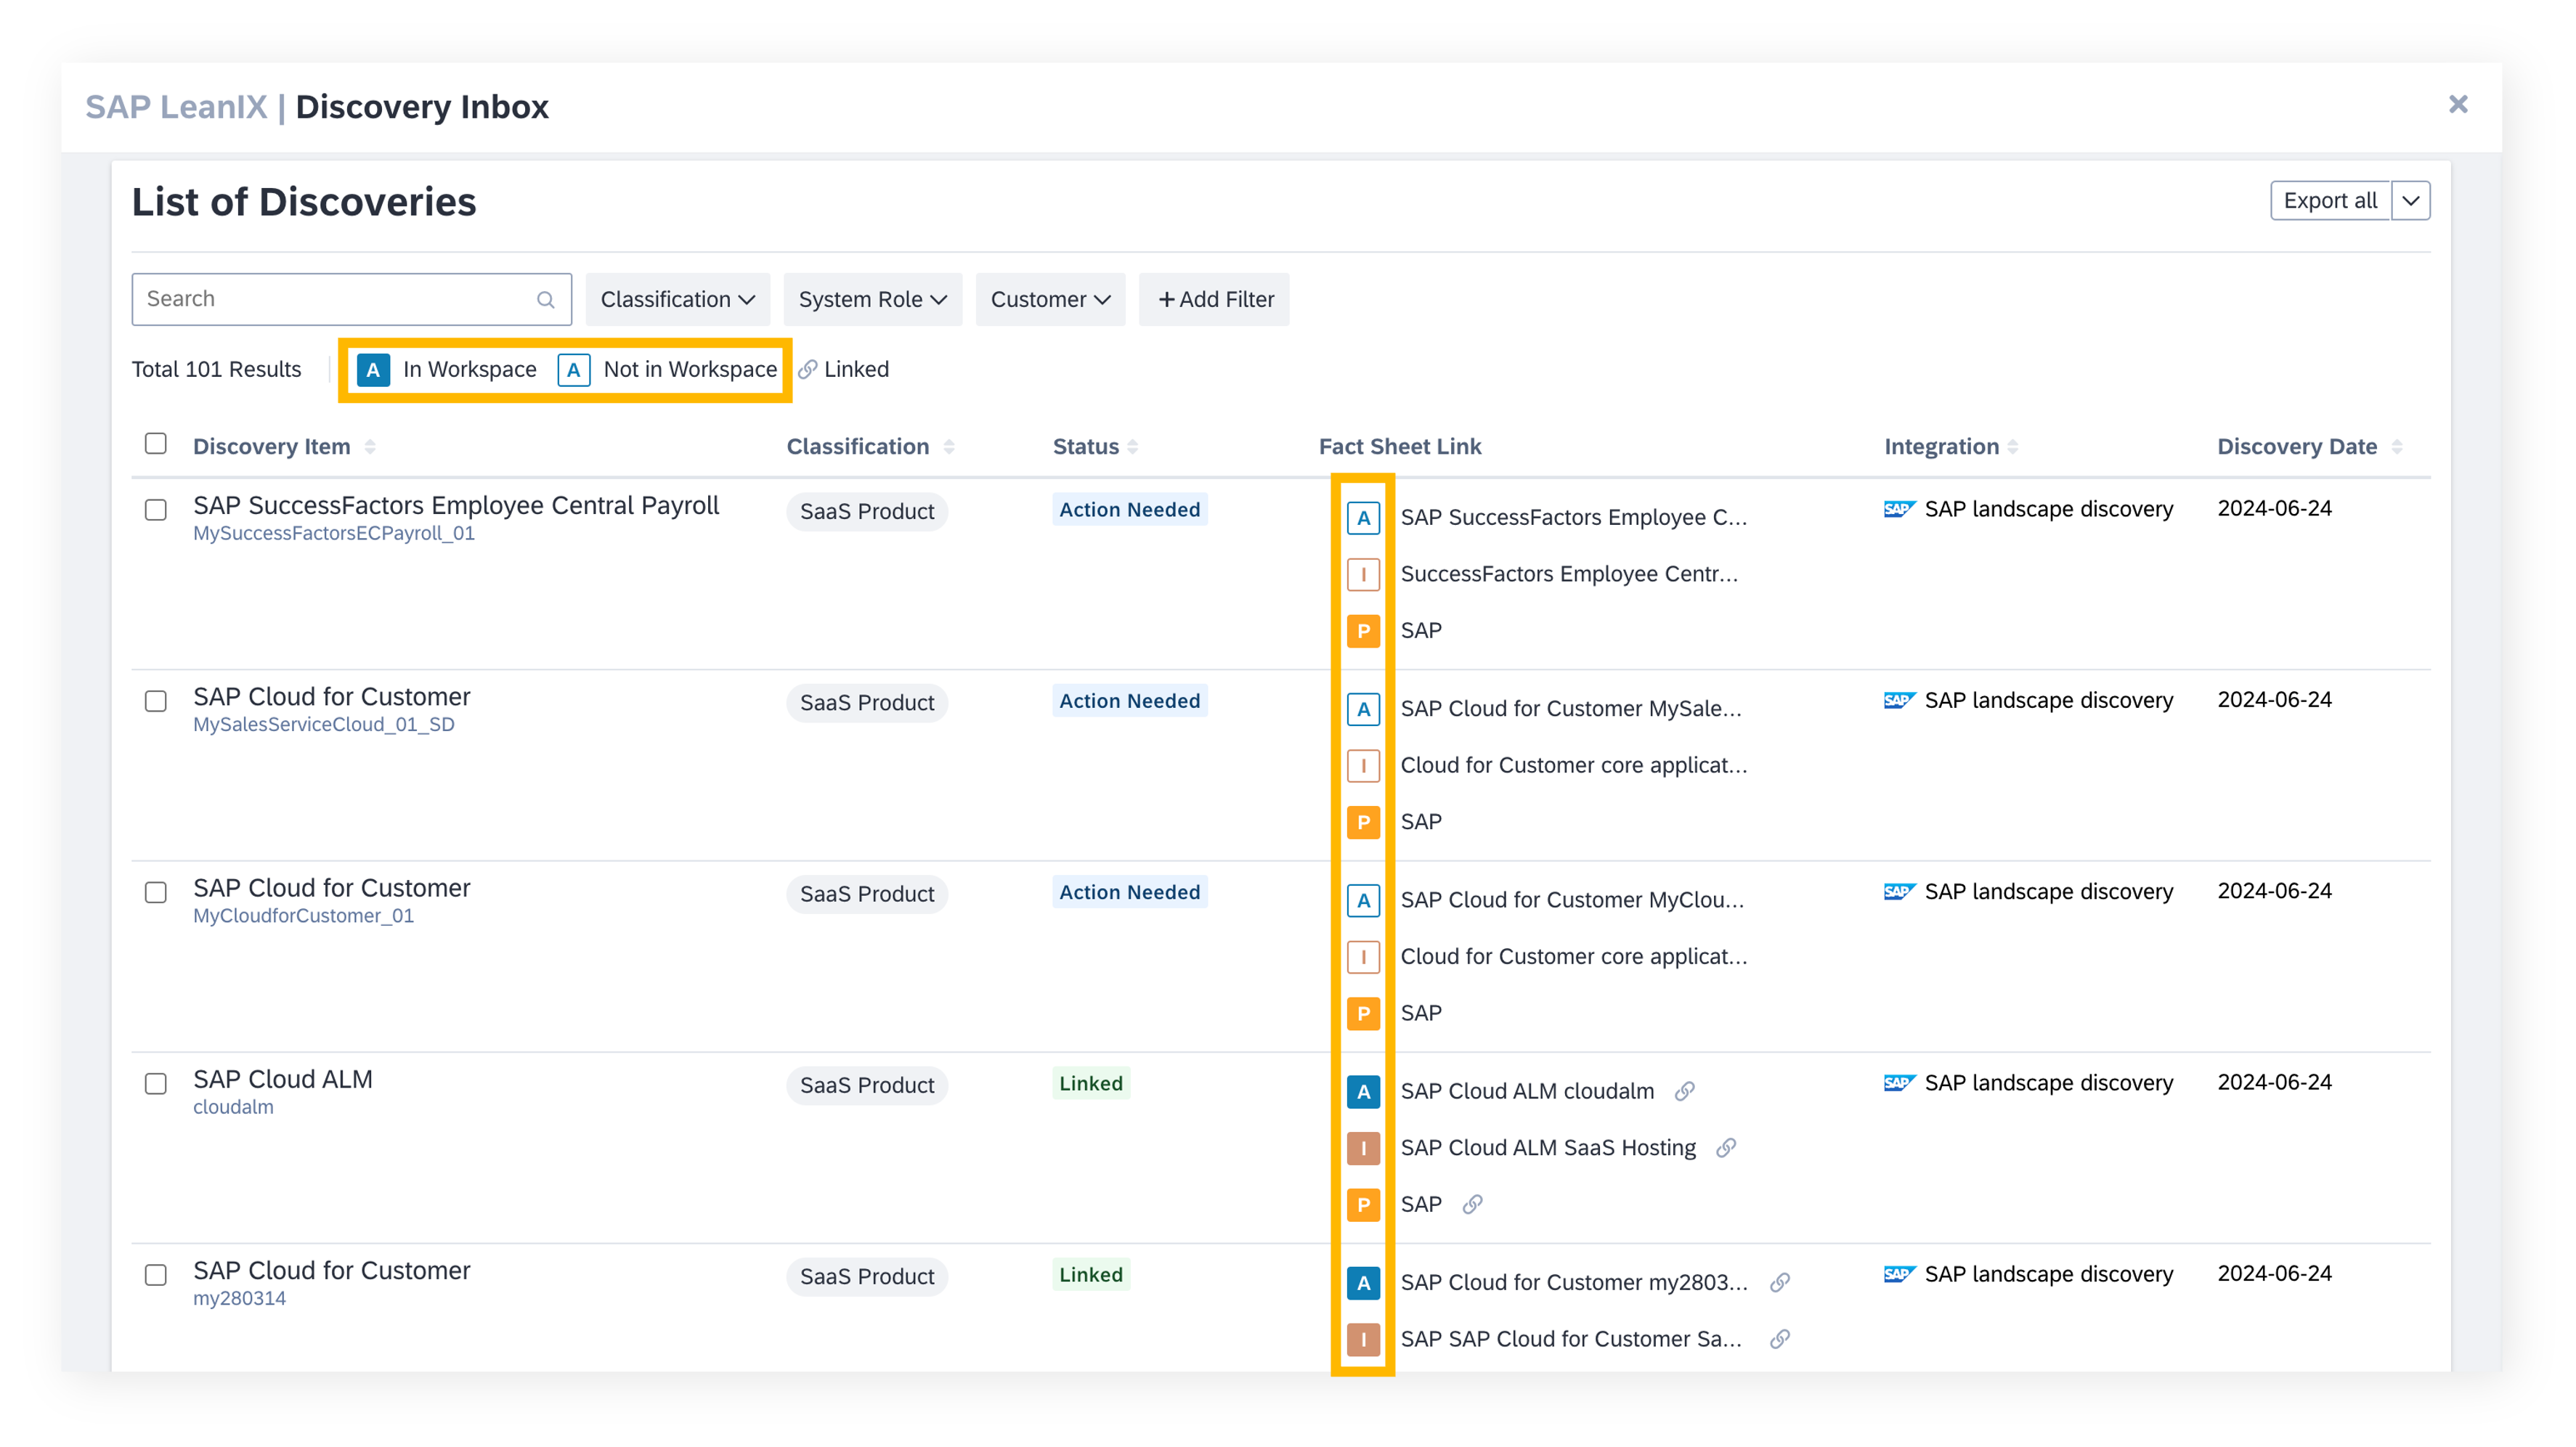
Task: Click into the Search input field
Action: (x=351, y=299)
